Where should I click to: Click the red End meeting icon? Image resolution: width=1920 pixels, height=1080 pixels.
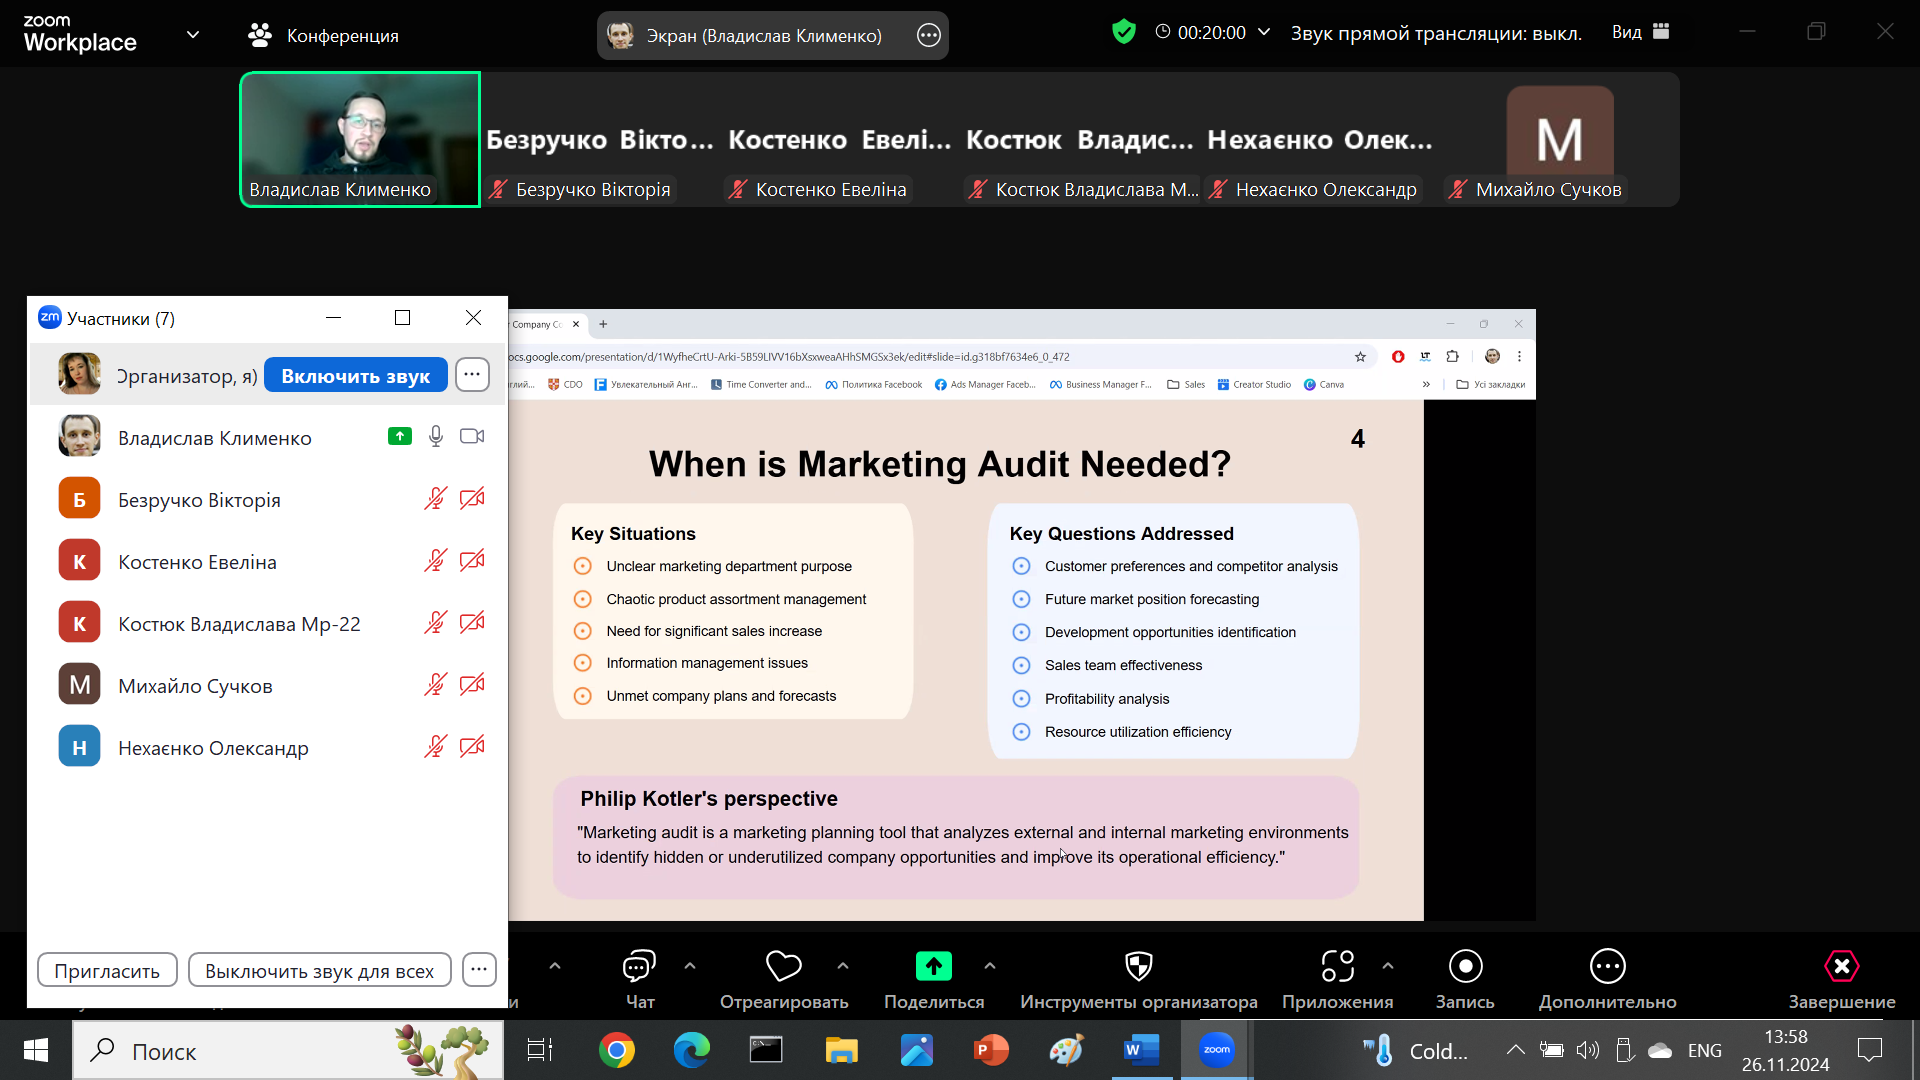(1841, 967)
